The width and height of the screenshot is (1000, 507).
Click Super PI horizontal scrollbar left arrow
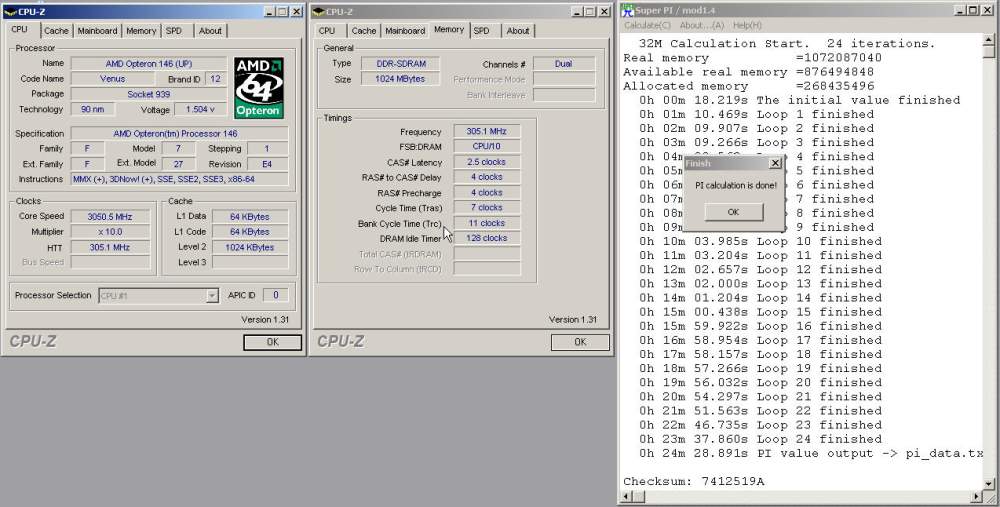(626, 496)
